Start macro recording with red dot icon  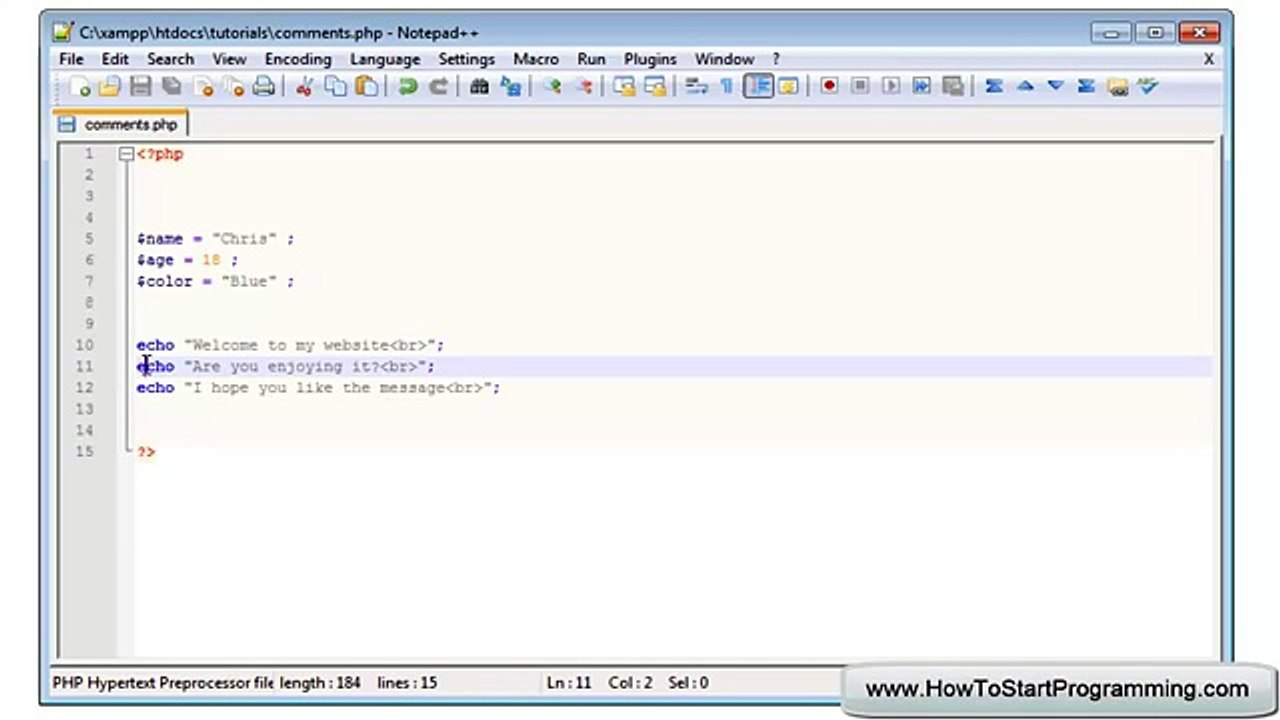tap(829, 87)
